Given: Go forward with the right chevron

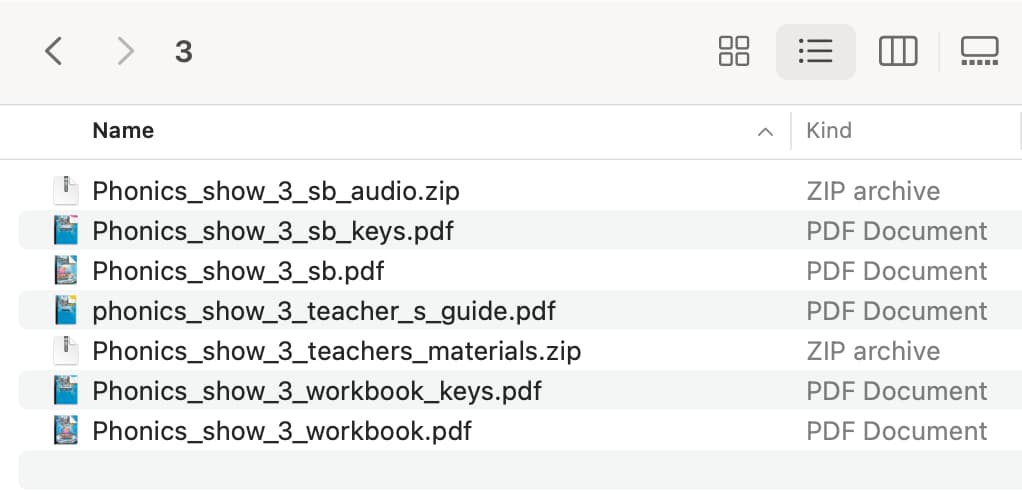Looking at the screenshot, I should (x=124, y=51).
